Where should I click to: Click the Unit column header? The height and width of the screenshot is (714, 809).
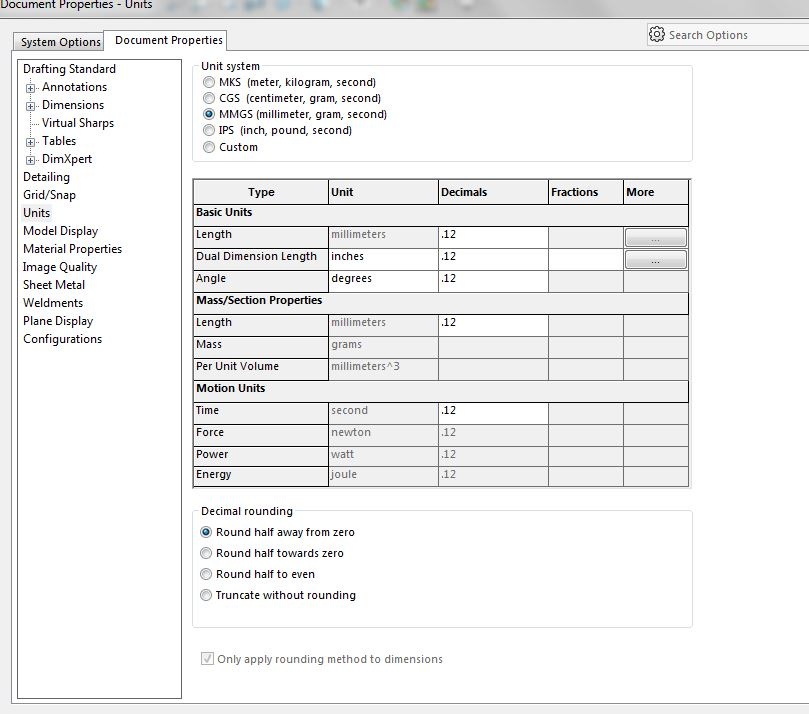383,192
